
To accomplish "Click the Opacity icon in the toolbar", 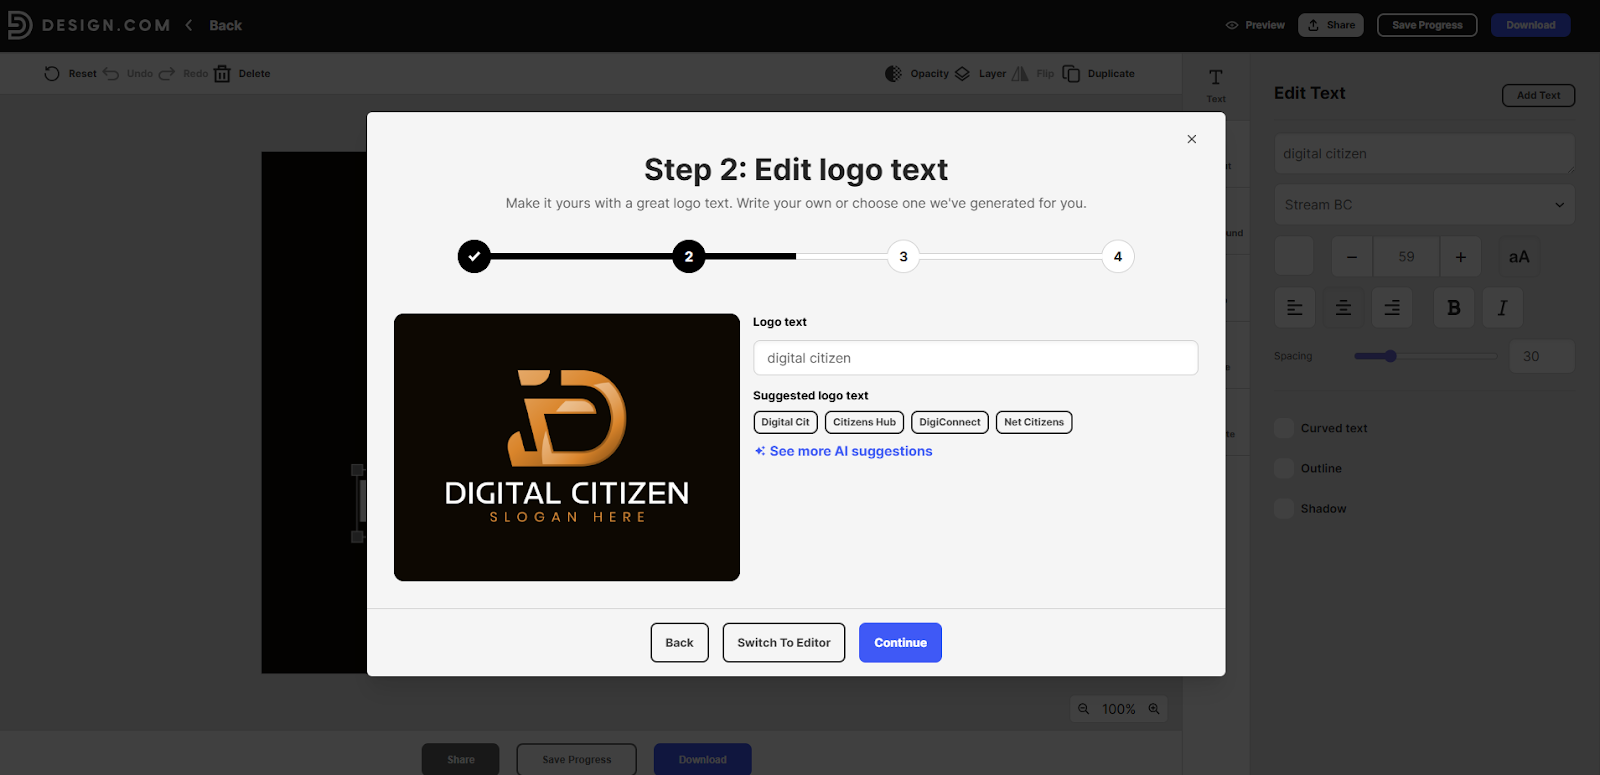I will [x=893, y=74].
